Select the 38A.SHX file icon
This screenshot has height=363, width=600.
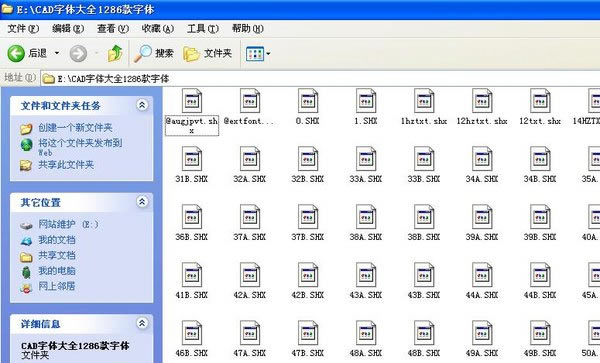(366, 217)
